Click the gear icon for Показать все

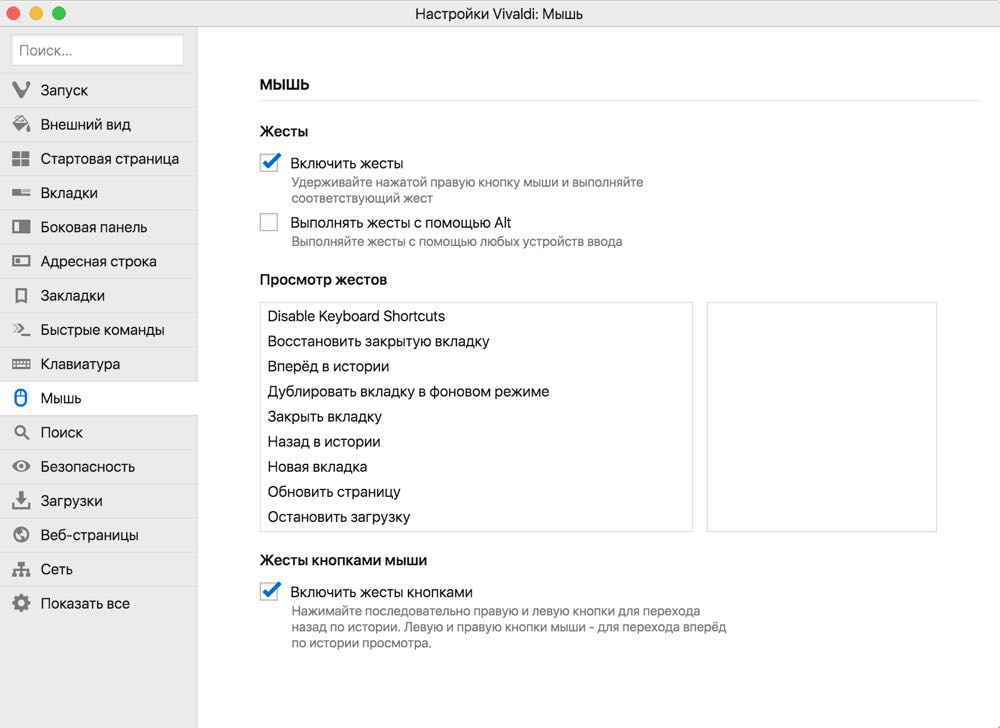tap(21, 603)
